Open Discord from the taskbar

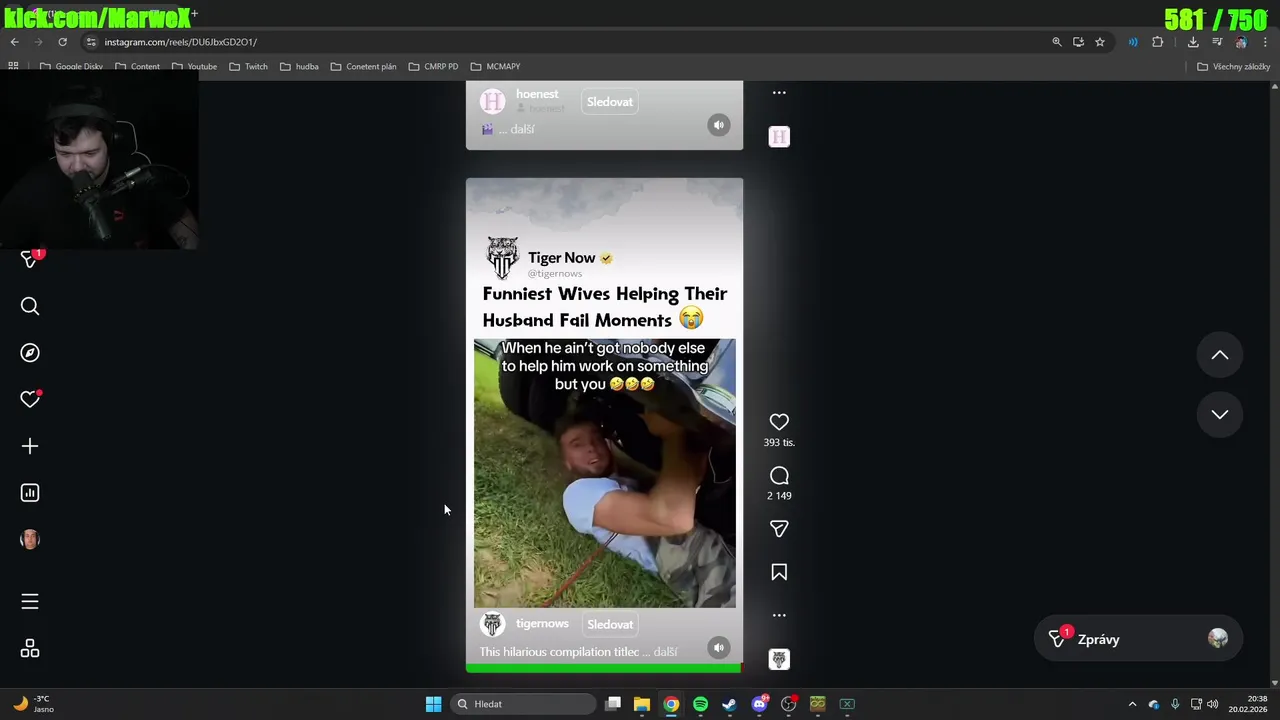[759, 704]
